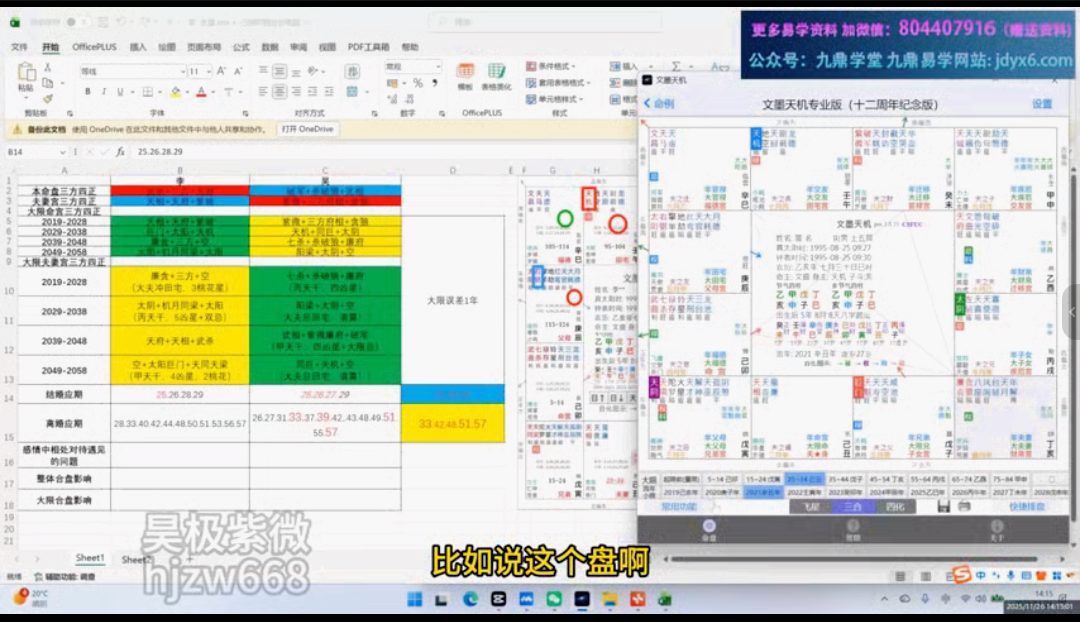Click the percent style icon
The image size is (1080, 622).
[418, 84]
